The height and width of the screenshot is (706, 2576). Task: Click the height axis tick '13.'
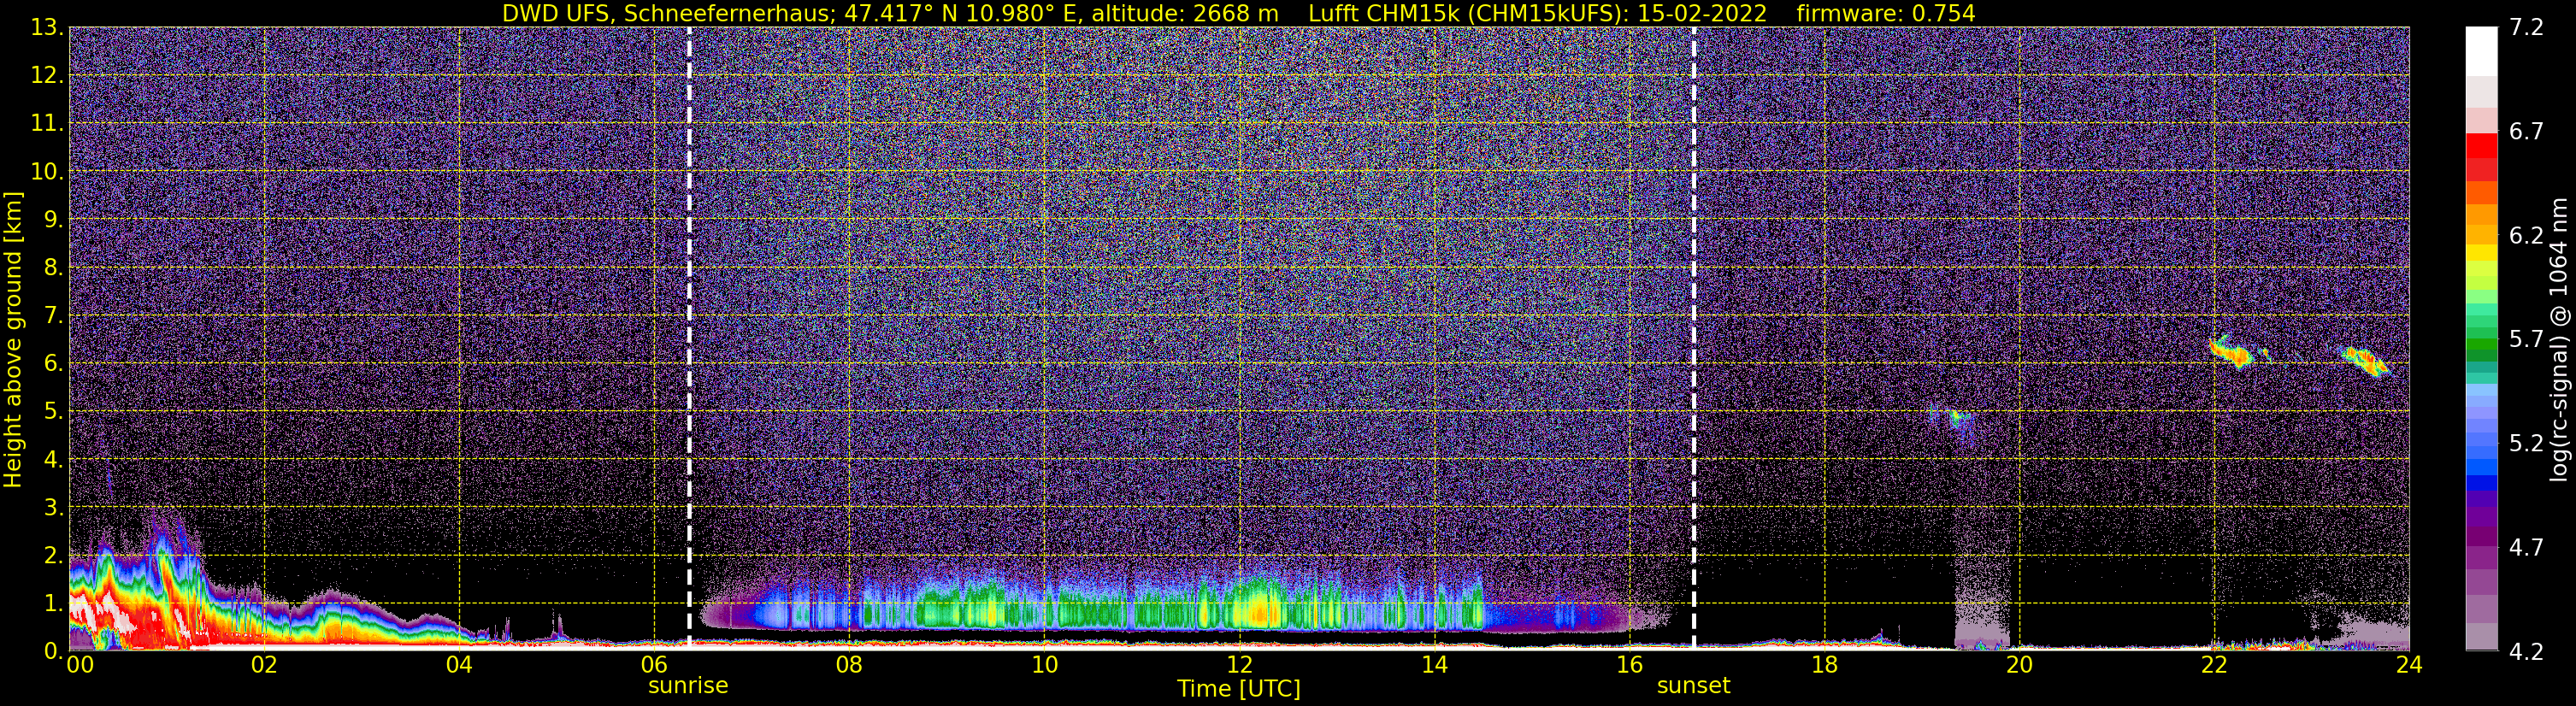46,28
